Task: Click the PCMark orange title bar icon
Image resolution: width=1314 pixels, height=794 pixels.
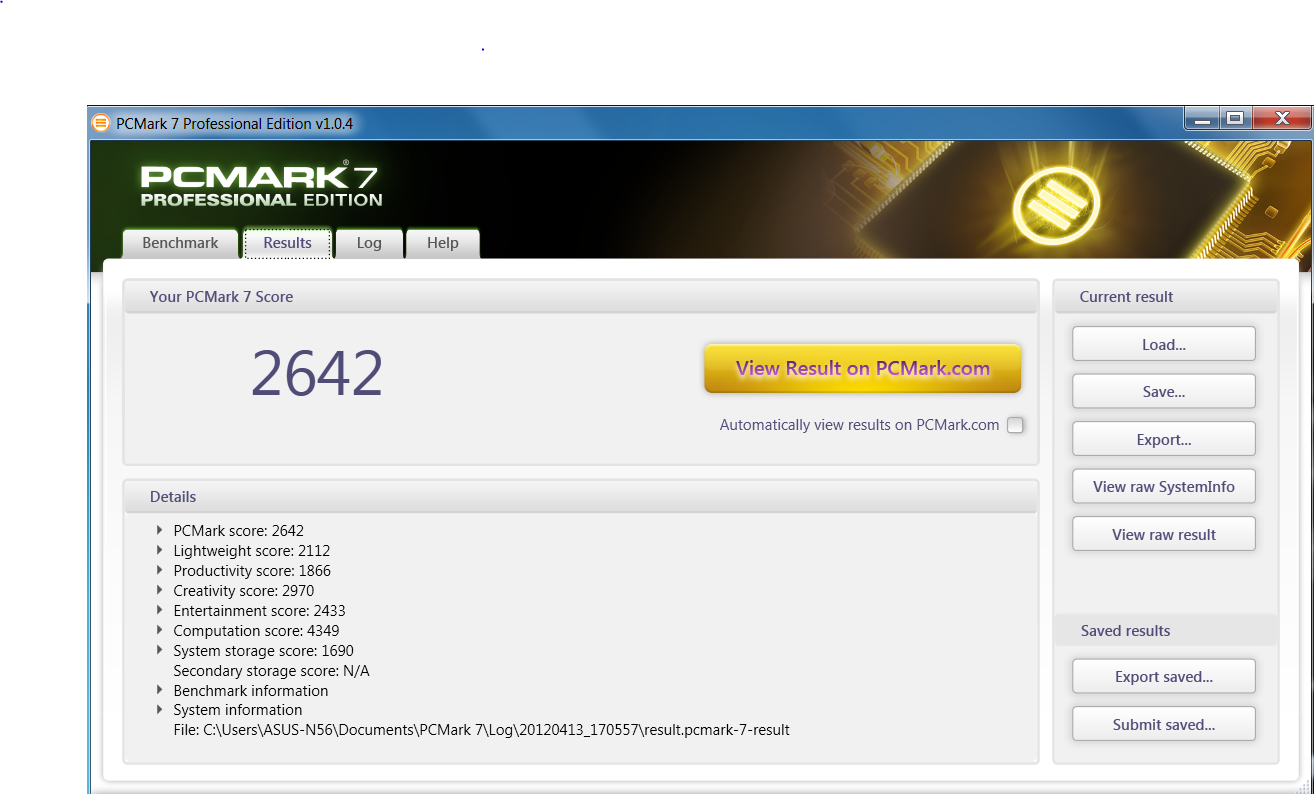Action: tap(100, 123)
